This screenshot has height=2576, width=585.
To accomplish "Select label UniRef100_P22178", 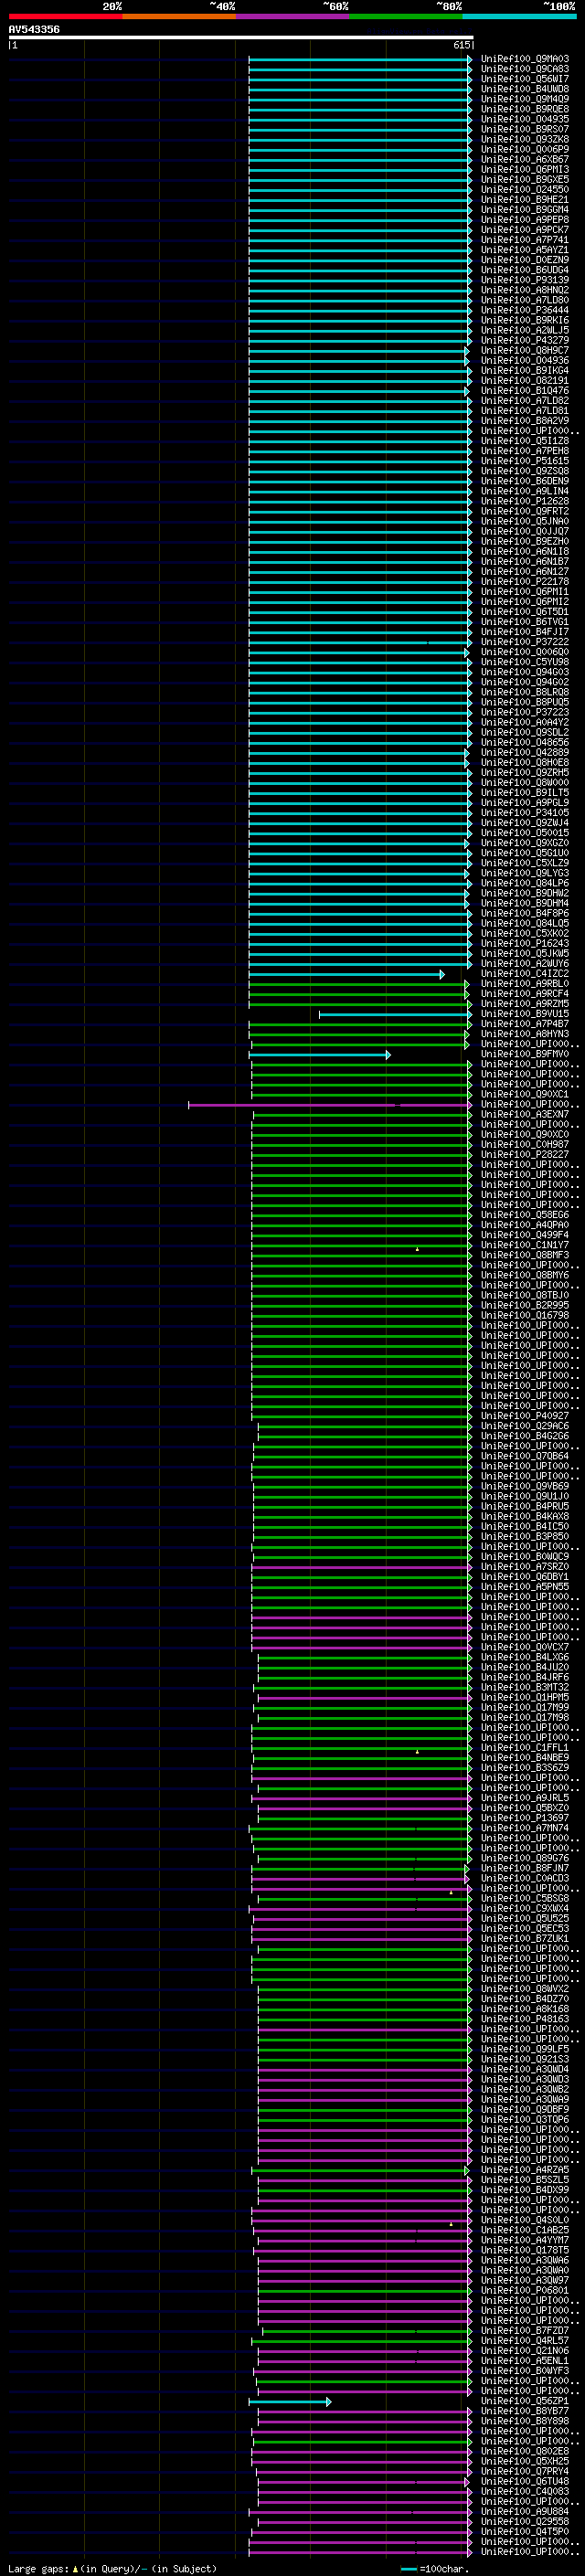I will 525,581.
